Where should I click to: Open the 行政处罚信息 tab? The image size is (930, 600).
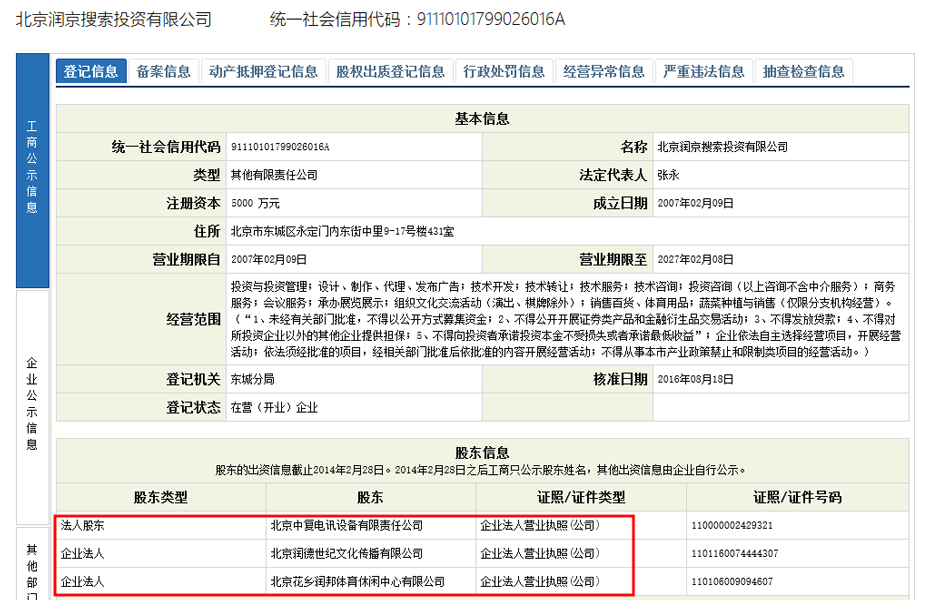point(504,71)
